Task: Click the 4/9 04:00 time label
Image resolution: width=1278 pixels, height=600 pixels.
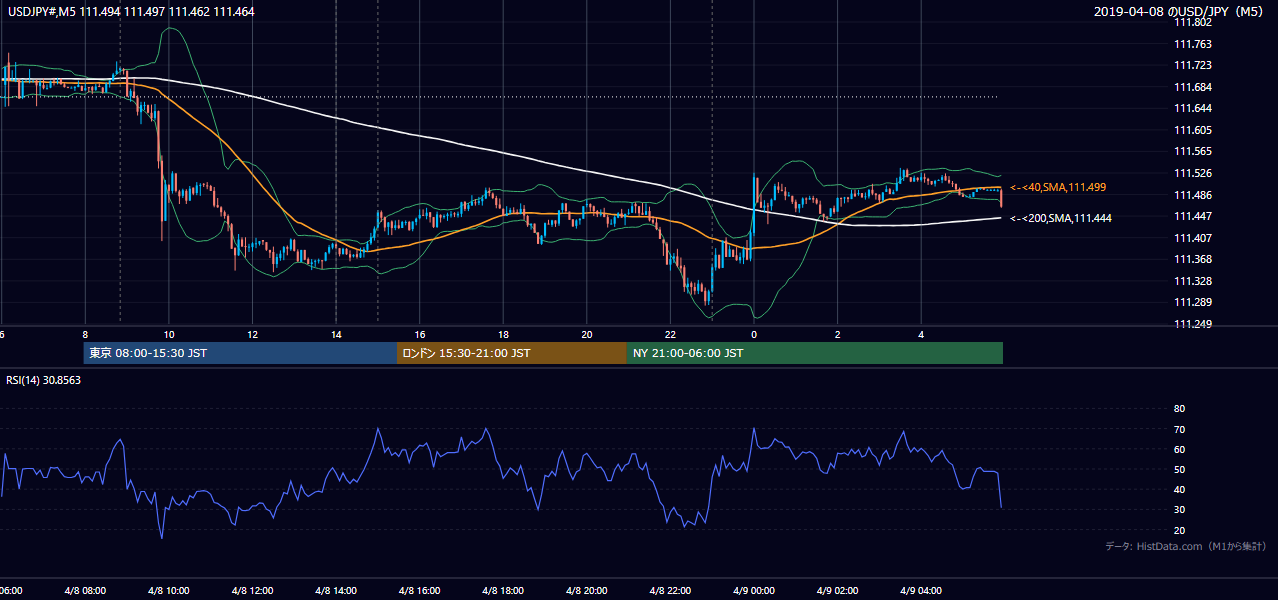Action: pos(921,591)
